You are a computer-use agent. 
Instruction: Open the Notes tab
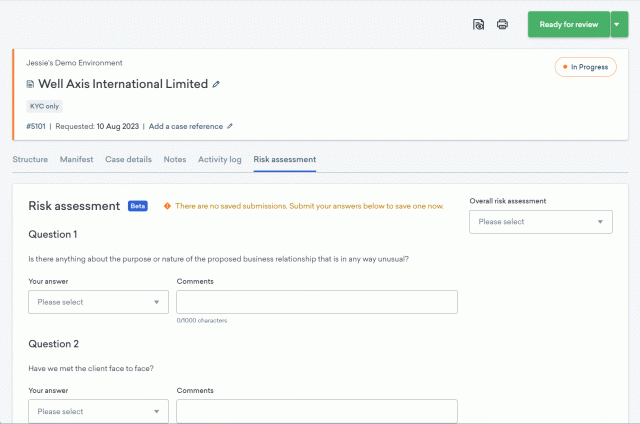[174, 159]
